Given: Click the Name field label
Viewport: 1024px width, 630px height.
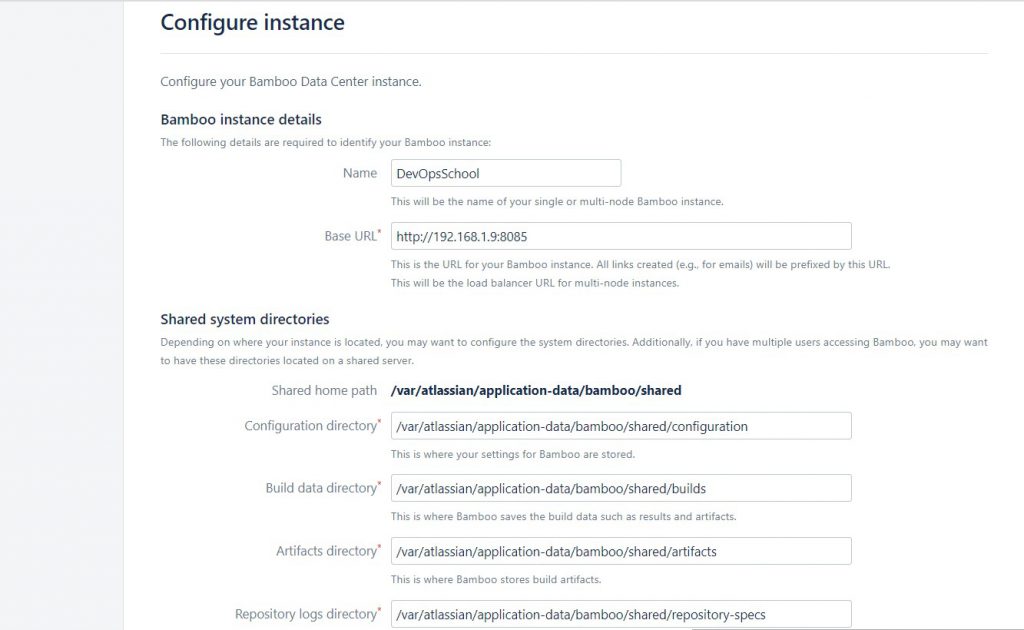Looking at the screenshot, I should (359, 173).
